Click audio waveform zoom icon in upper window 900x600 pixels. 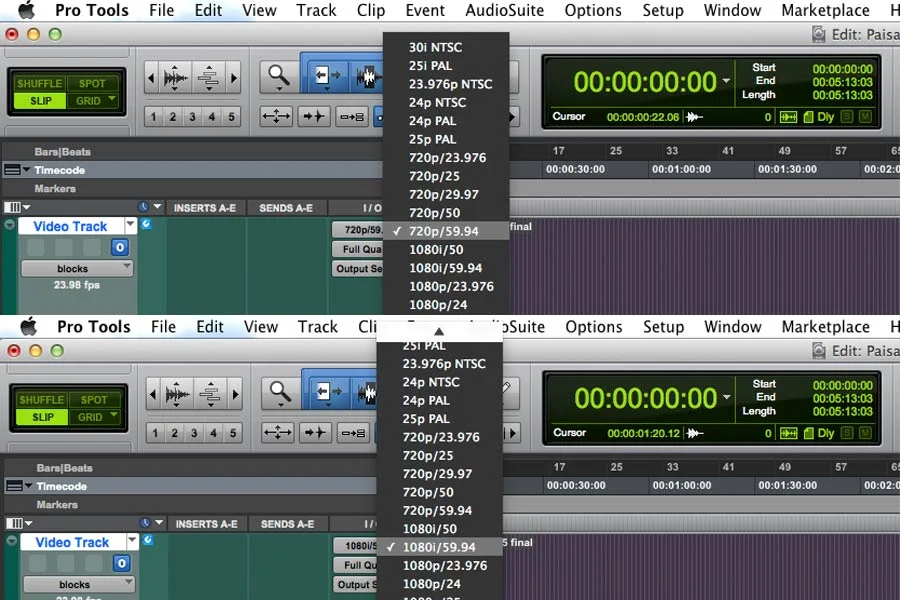point(176,77)
